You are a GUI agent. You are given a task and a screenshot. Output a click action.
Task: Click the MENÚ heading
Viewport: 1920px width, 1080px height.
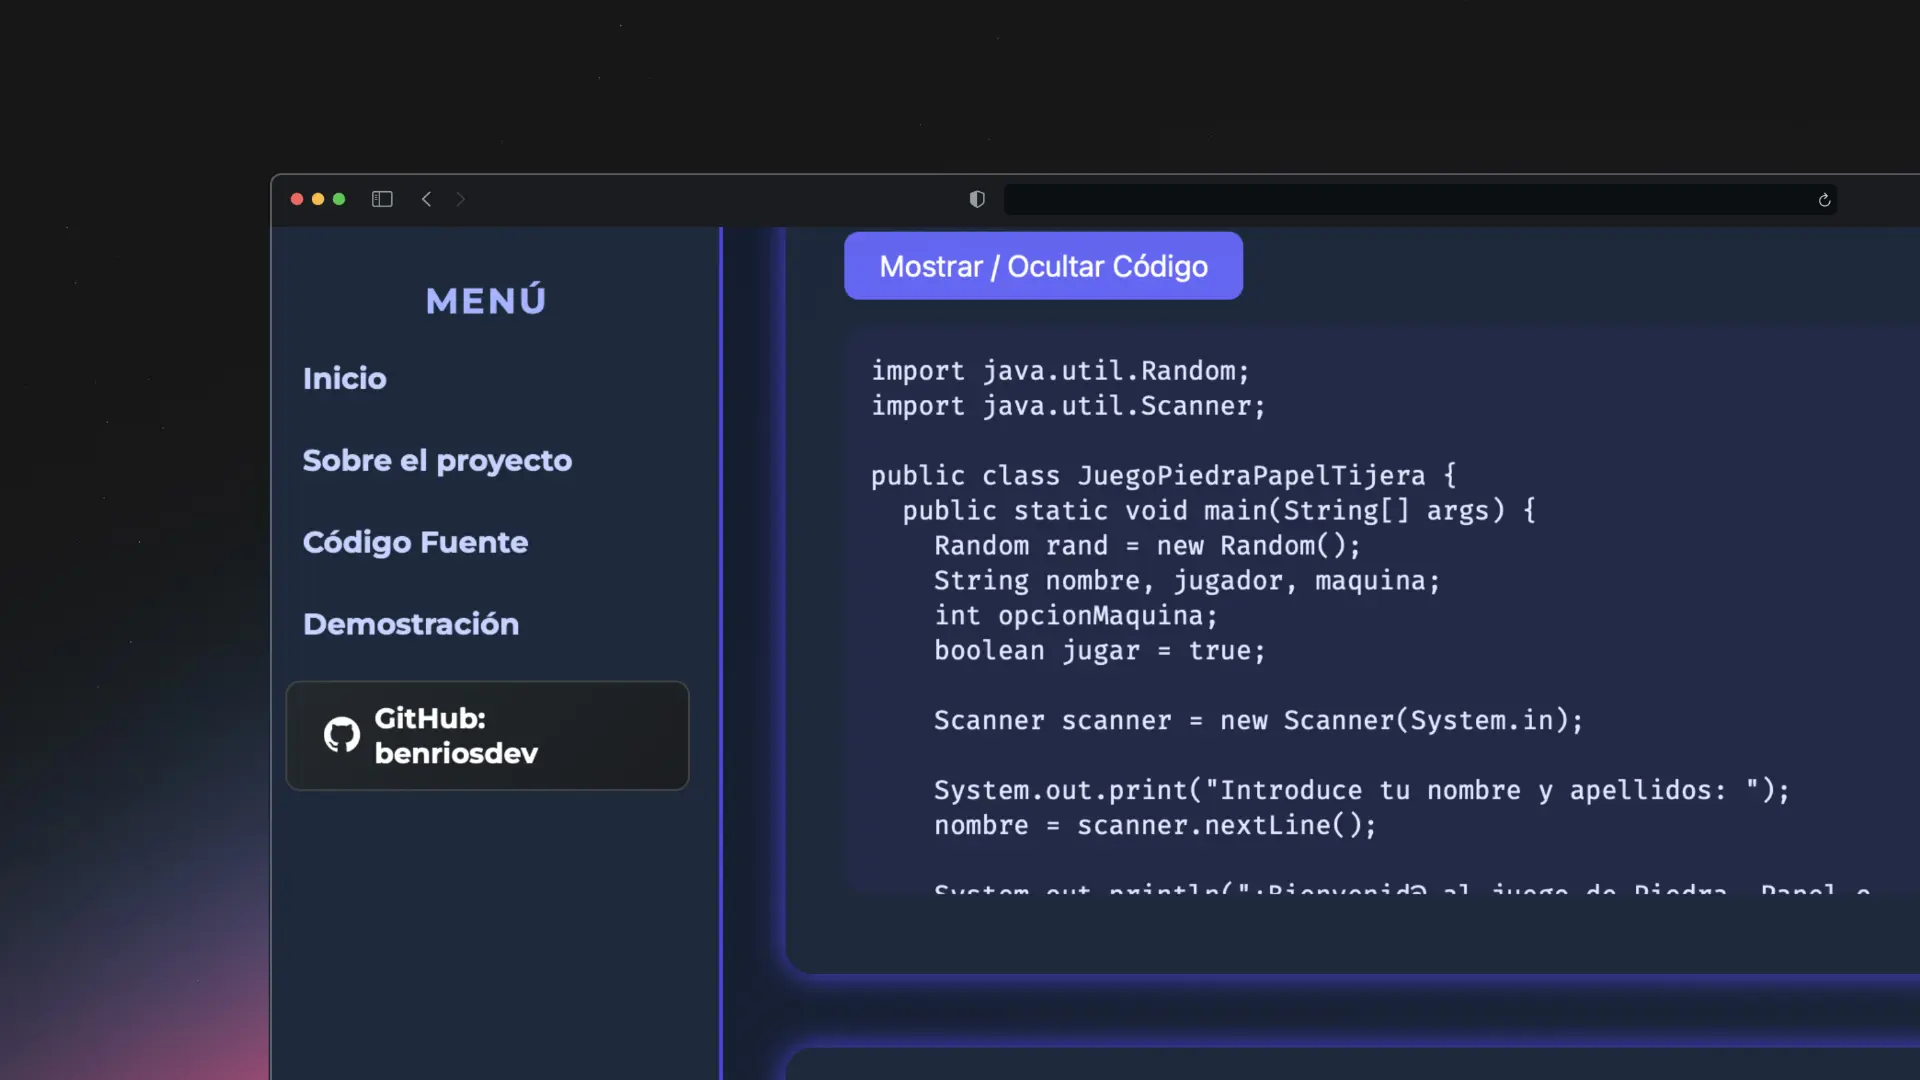[x=485, y=299]
